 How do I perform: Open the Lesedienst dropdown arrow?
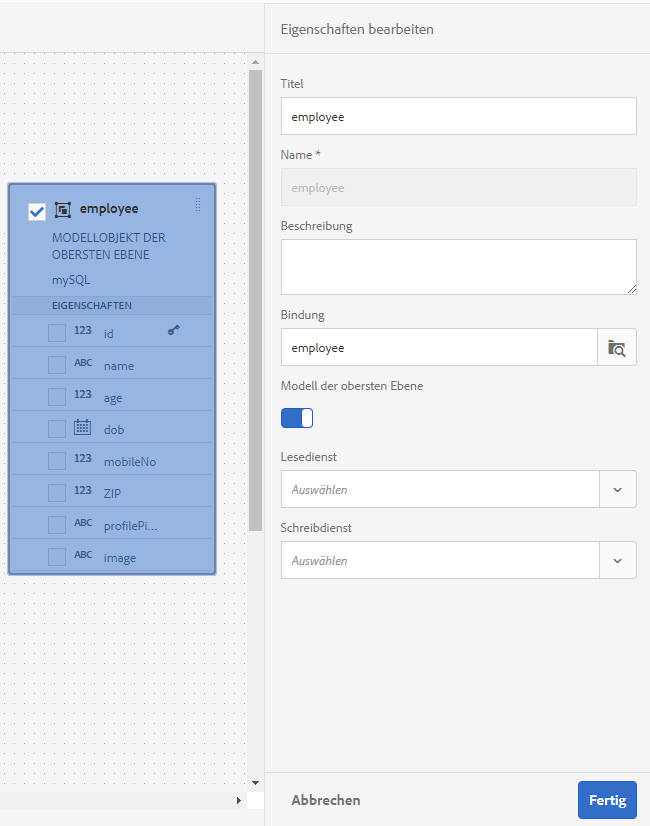tap(618, 489)
